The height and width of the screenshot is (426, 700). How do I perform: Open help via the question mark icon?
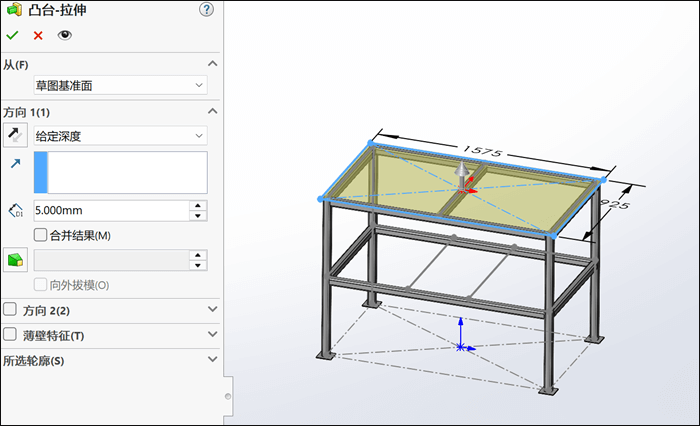pyautogui.click(x=206, y=9)
